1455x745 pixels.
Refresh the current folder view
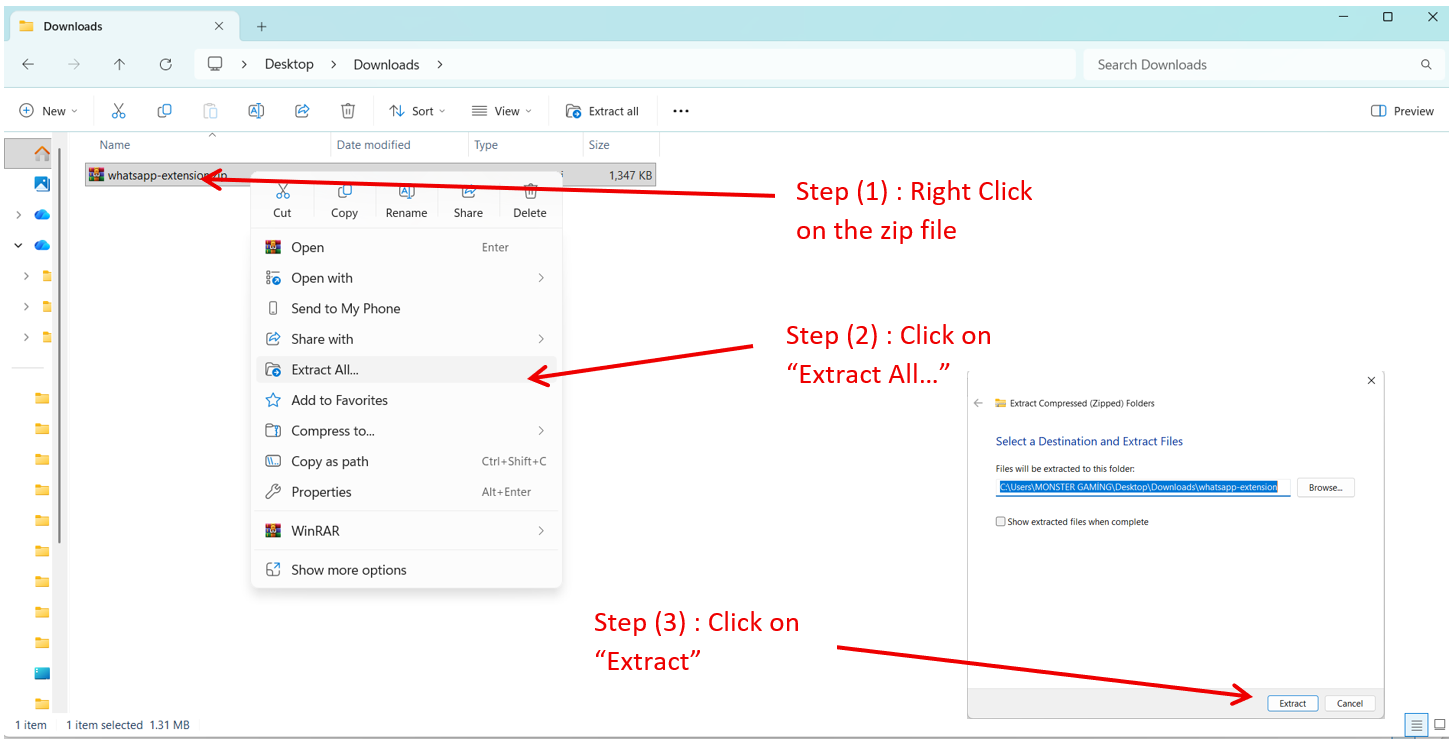(x=166, y=64)
